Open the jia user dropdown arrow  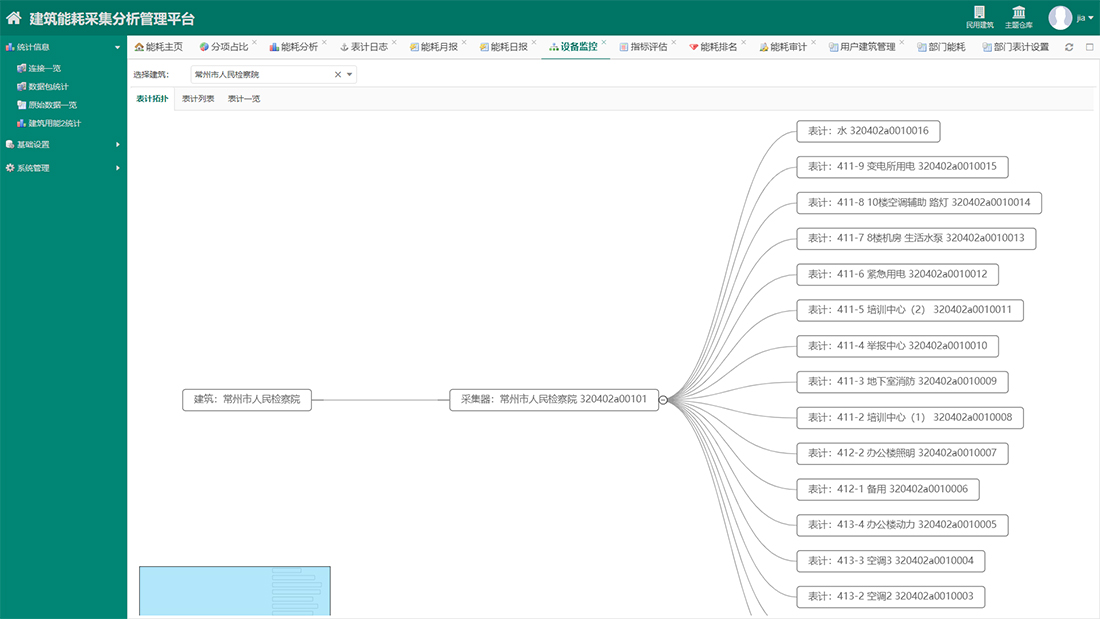1091,18
